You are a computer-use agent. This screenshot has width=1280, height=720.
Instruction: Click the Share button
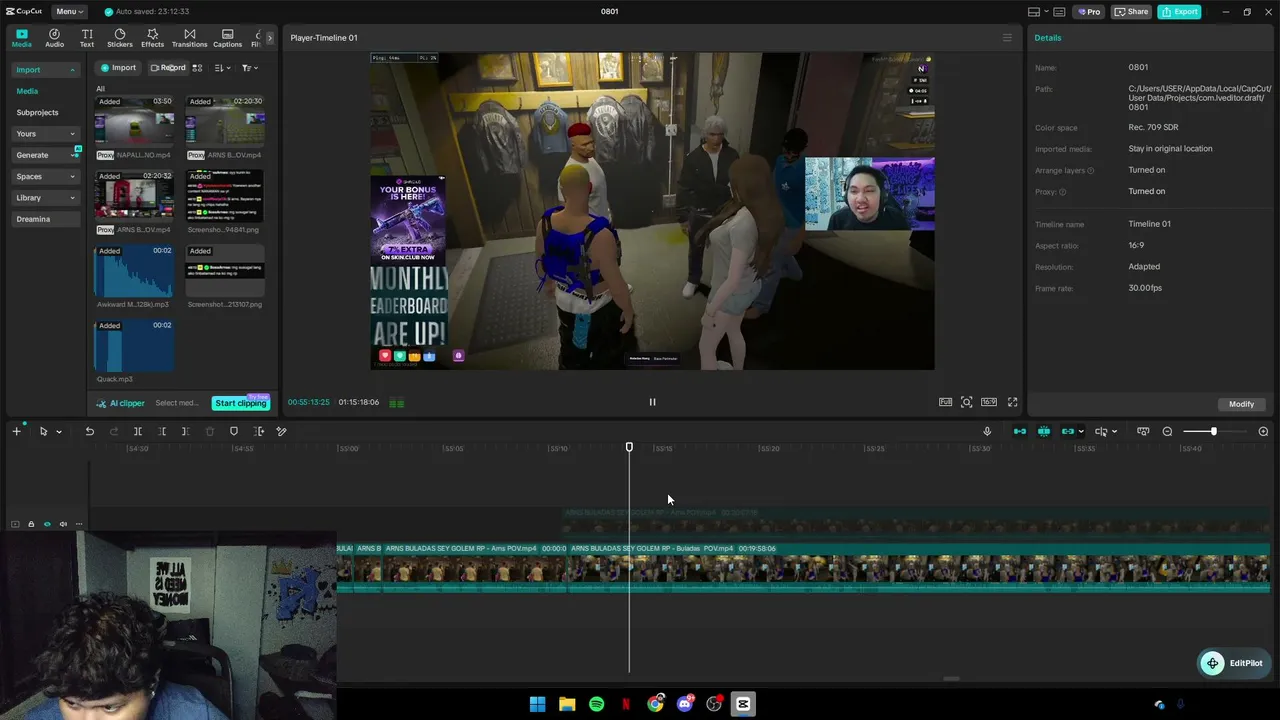1131,12
